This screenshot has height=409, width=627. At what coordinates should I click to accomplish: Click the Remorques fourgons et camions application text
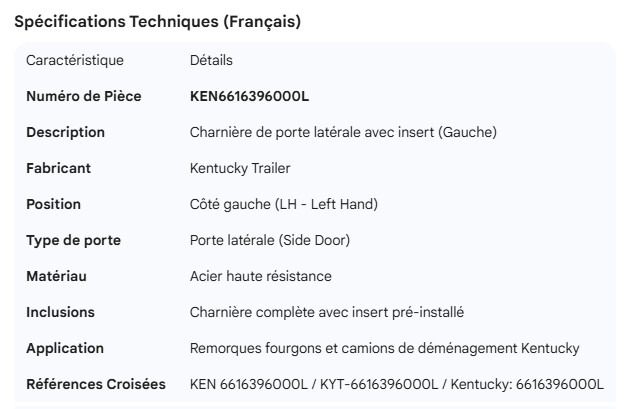(x=384, y=348)
